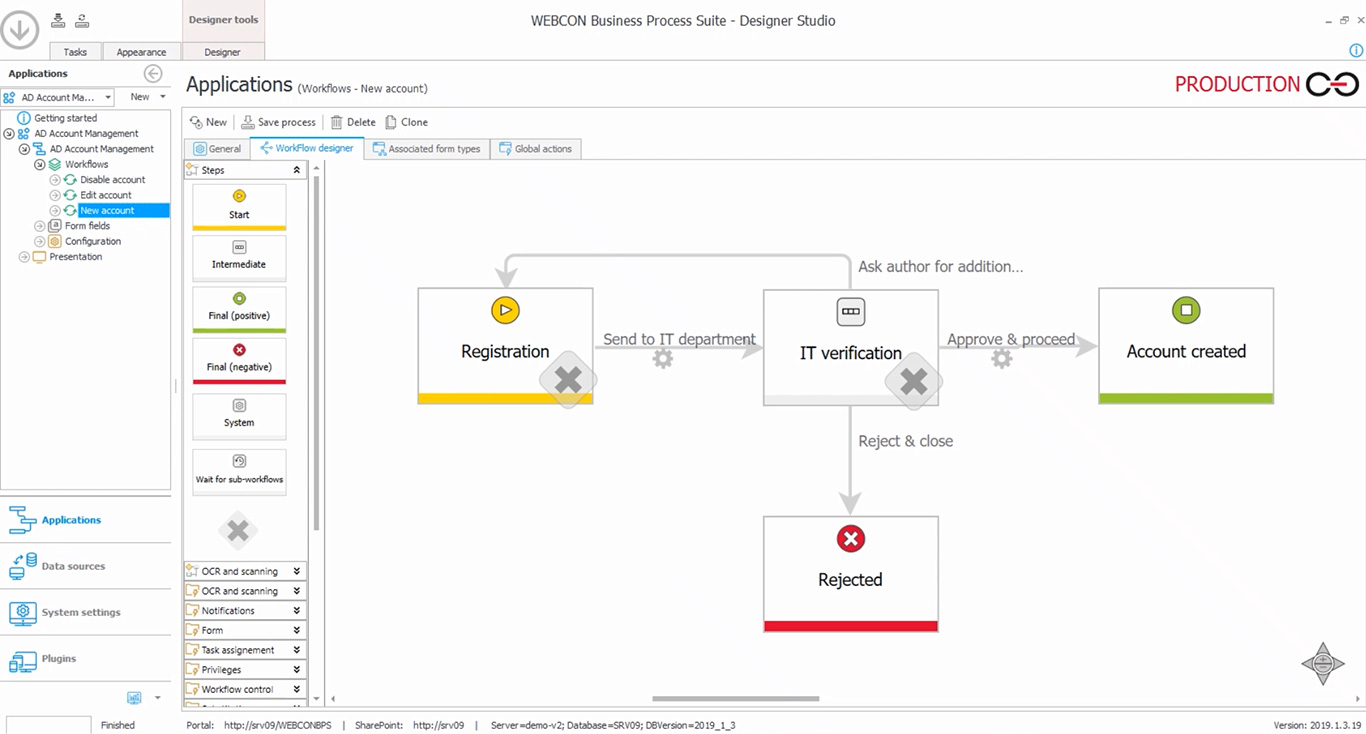Image resolution: width=1366 pixels, height=734 pixels.
Task: Click the horizontal scrollbar under the canvas
Action: pos(735,699)
